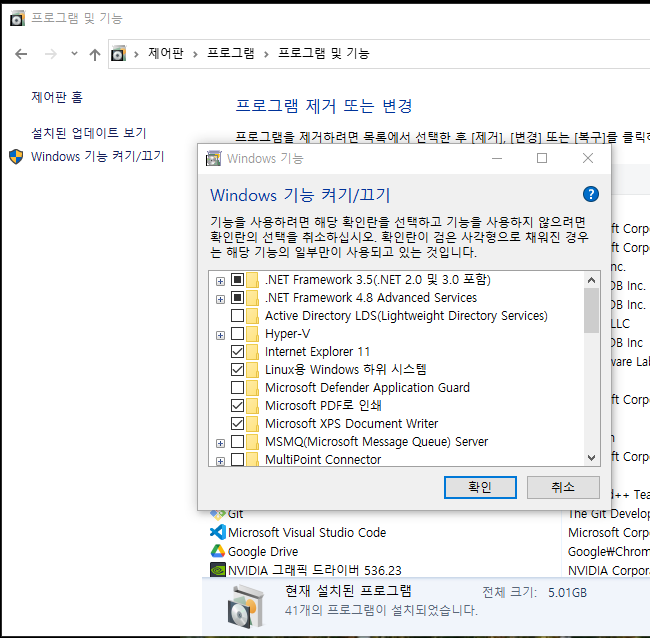Click the Git icon in program list

point(218,514)
